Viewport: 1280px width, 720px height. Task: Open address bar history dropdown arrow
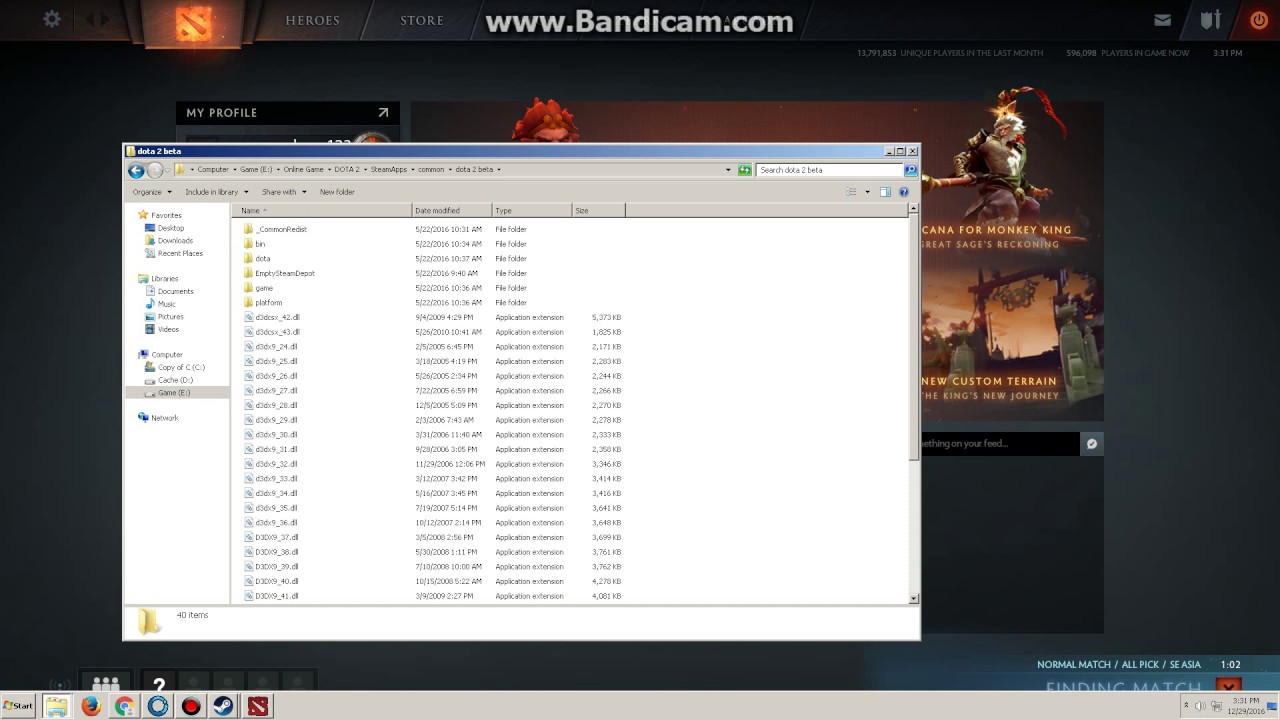pos(728,170)
